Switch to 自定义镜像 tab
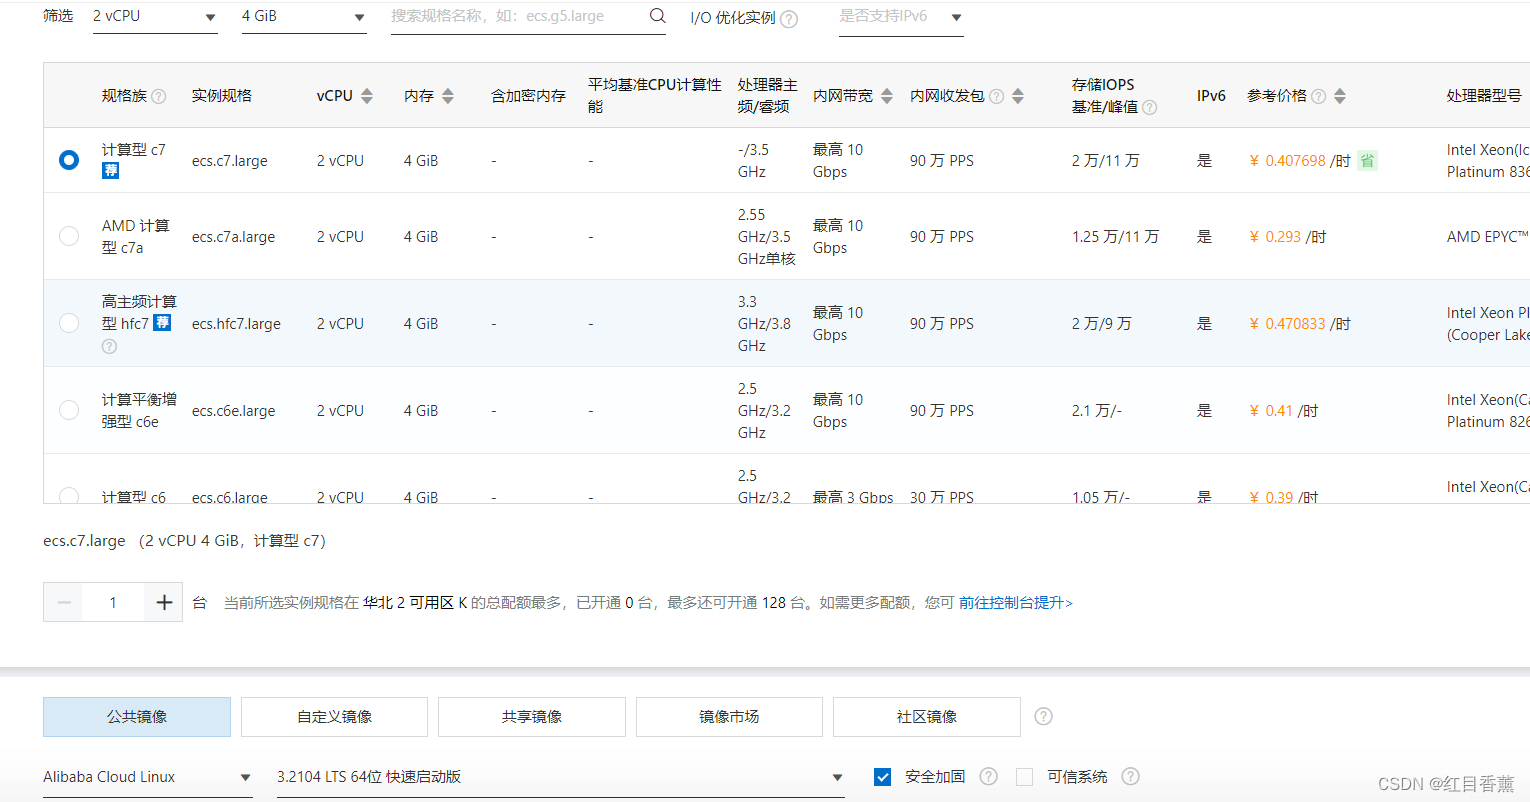The height and width of the screenshot is (802, 1530). (x=334, y=717)
